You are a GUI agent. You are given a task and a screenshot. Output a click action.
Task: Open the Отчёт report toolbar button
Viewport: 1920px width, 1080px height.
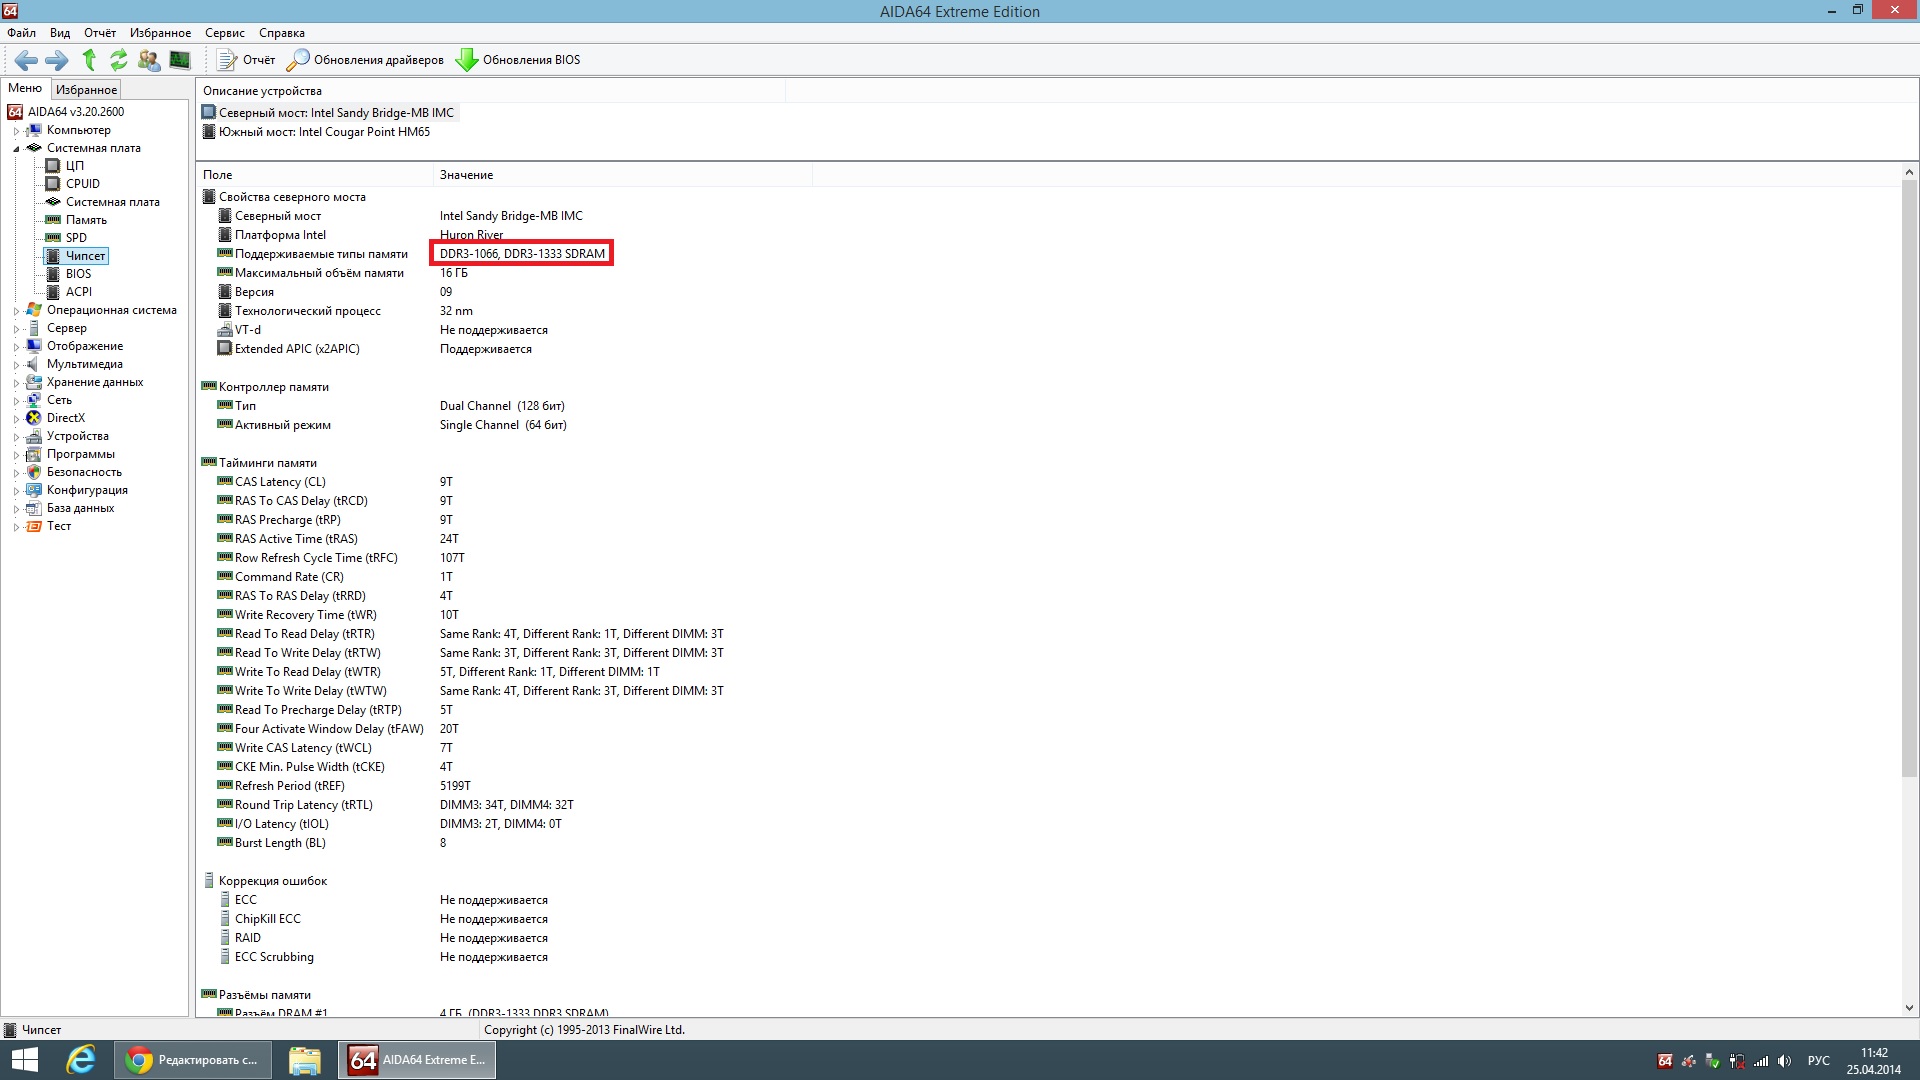pos(246,60)
